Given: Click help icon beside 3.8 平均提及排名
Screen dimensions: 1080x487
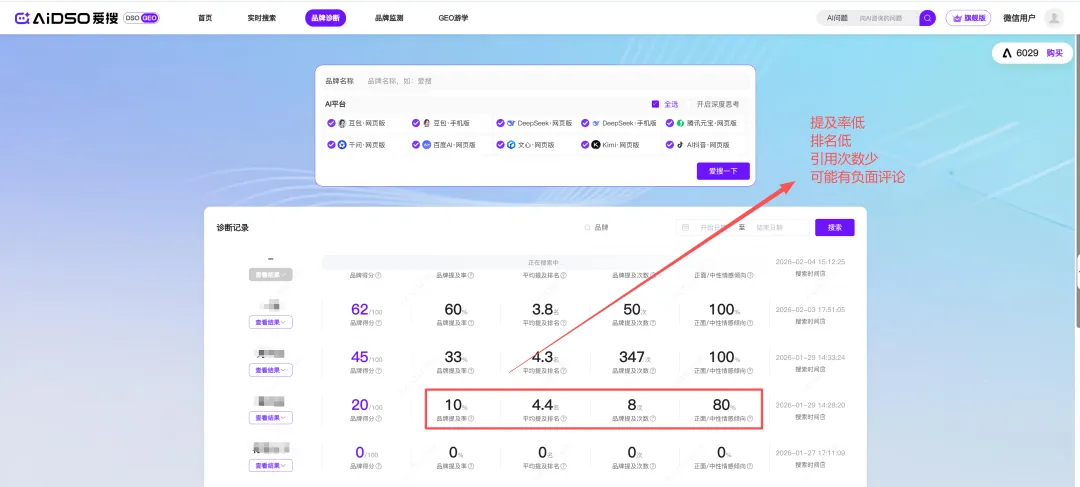Looking at the screenshot, I should tap(563, 323).
